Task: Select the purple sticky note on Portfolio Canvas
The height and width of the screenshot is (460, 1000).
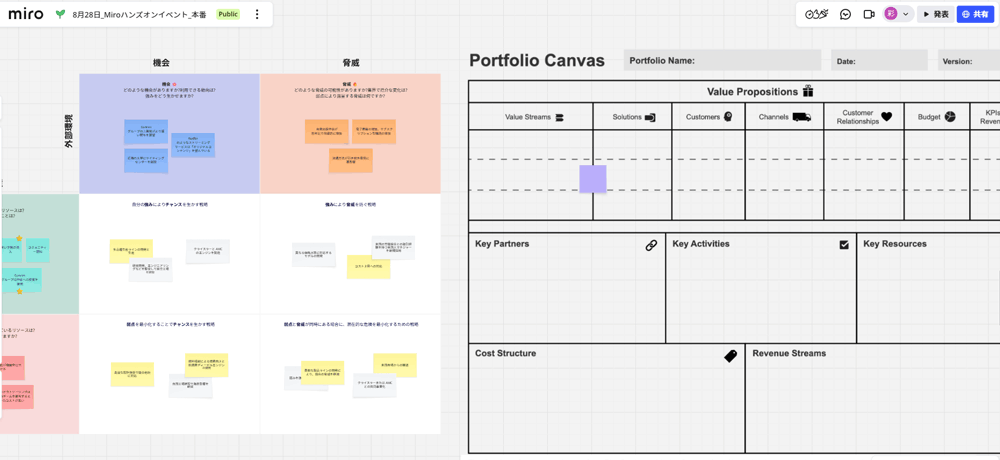Action: (x=592, y=179)
